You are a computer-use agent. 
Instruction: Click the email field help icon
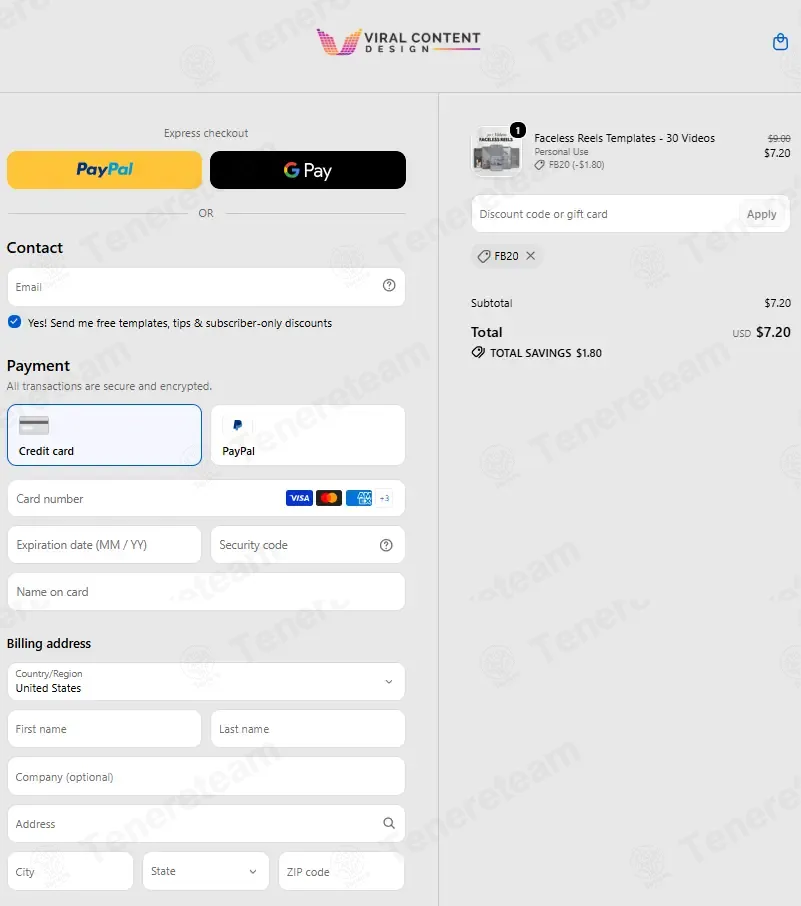pos(389,285)
